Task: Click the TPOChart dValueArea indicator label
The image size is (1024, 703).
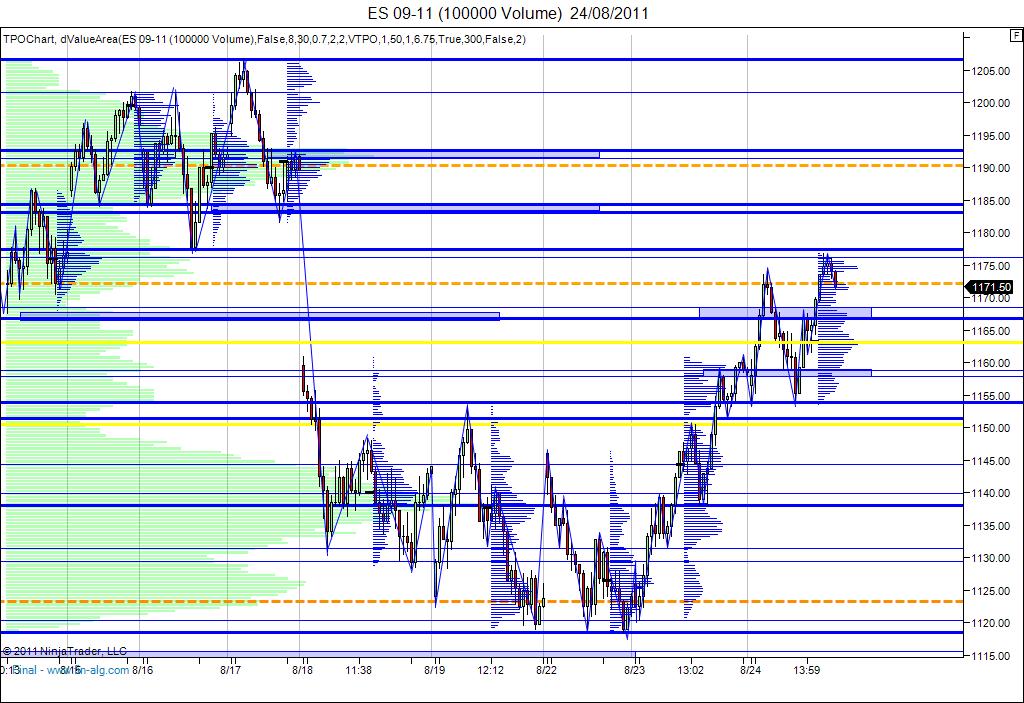Action: click(x=264, y=39)
